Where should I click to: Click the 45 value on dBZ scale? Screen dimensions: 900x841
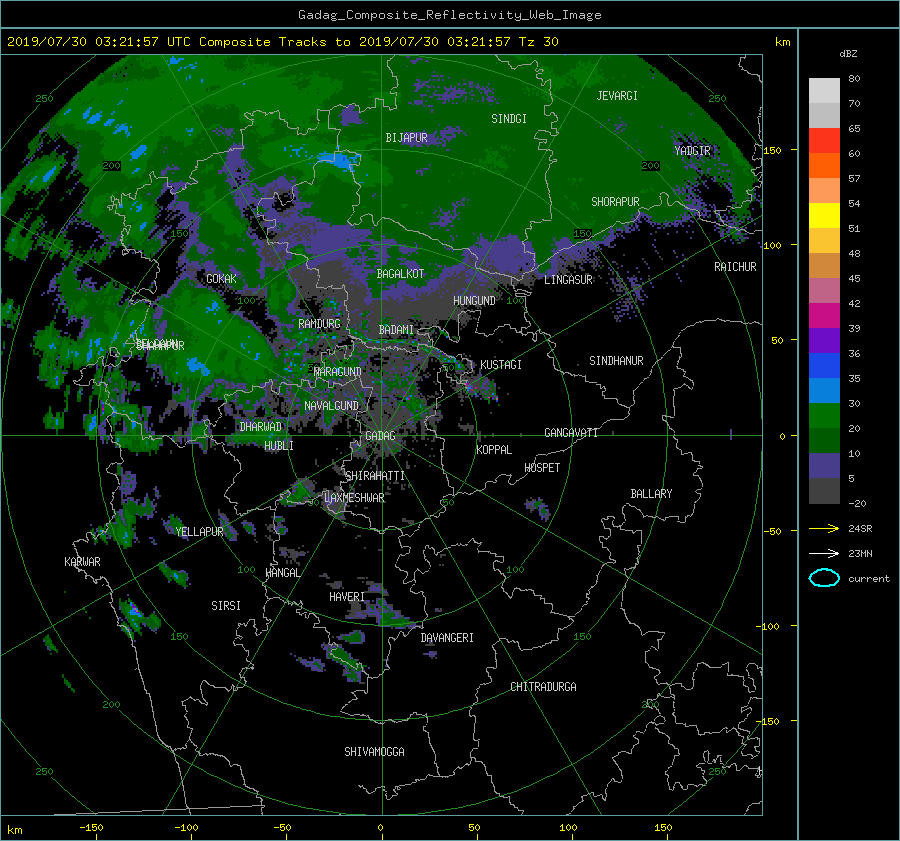coord(854,278)
